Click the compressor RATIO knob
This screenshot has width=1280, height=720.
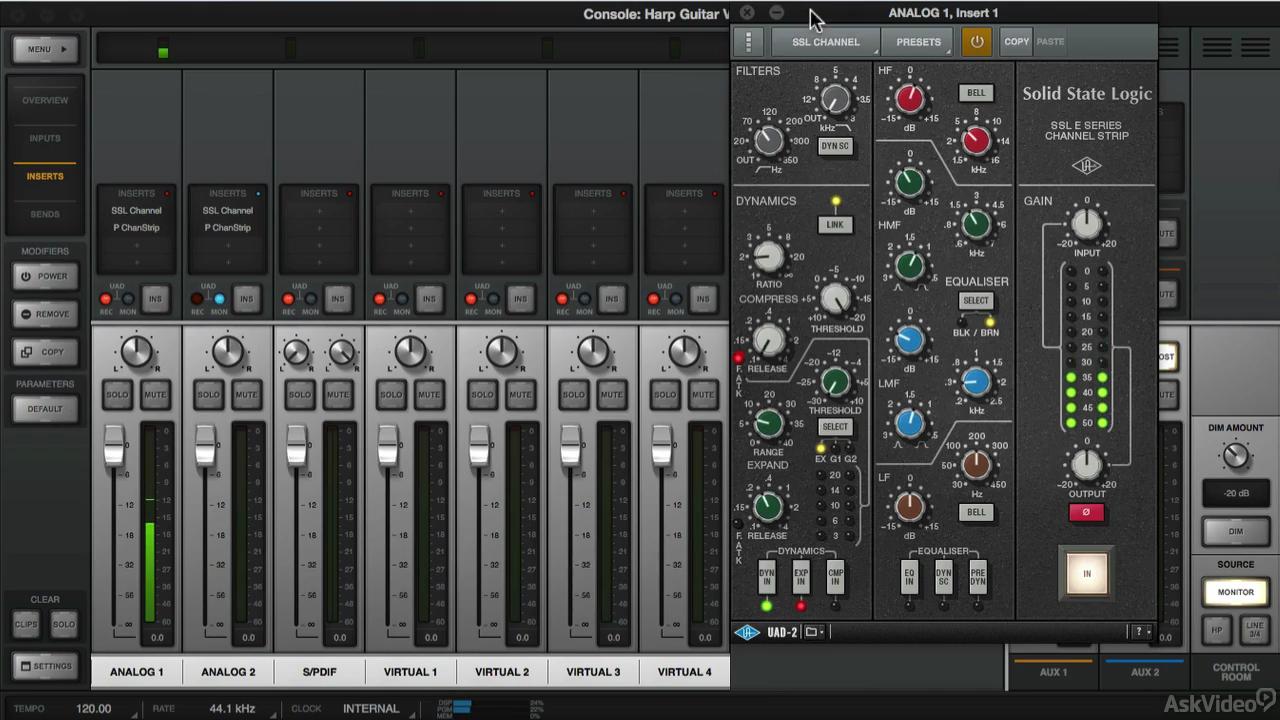768,257
